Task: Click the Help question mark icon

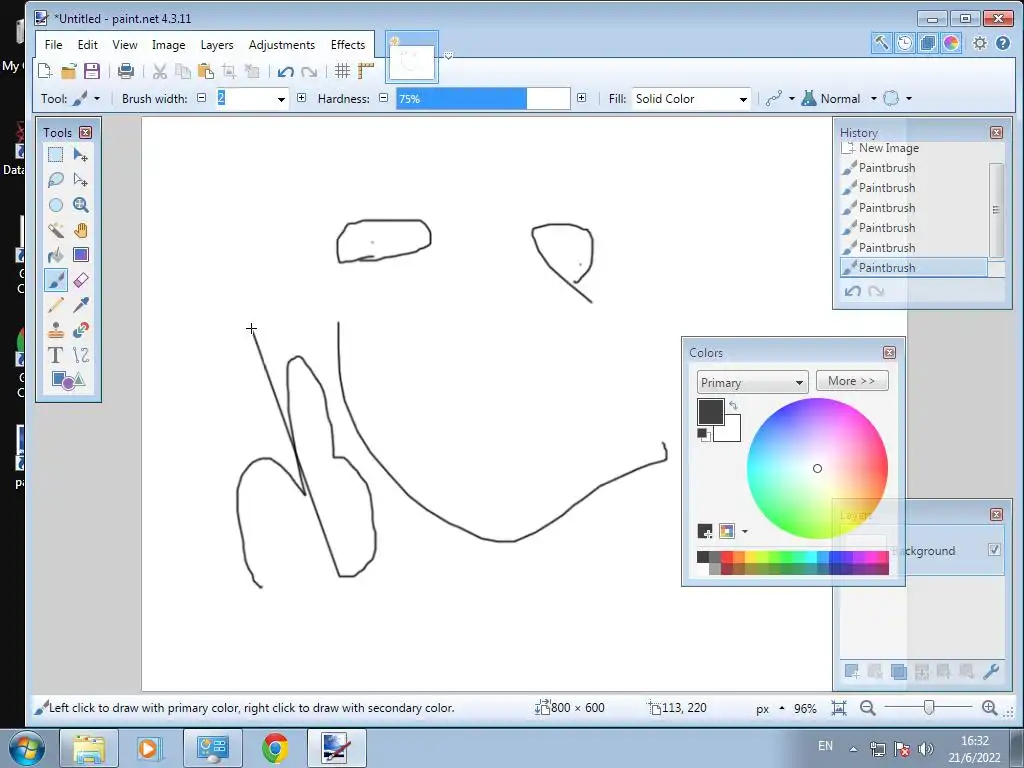Action: (1003, 43)
